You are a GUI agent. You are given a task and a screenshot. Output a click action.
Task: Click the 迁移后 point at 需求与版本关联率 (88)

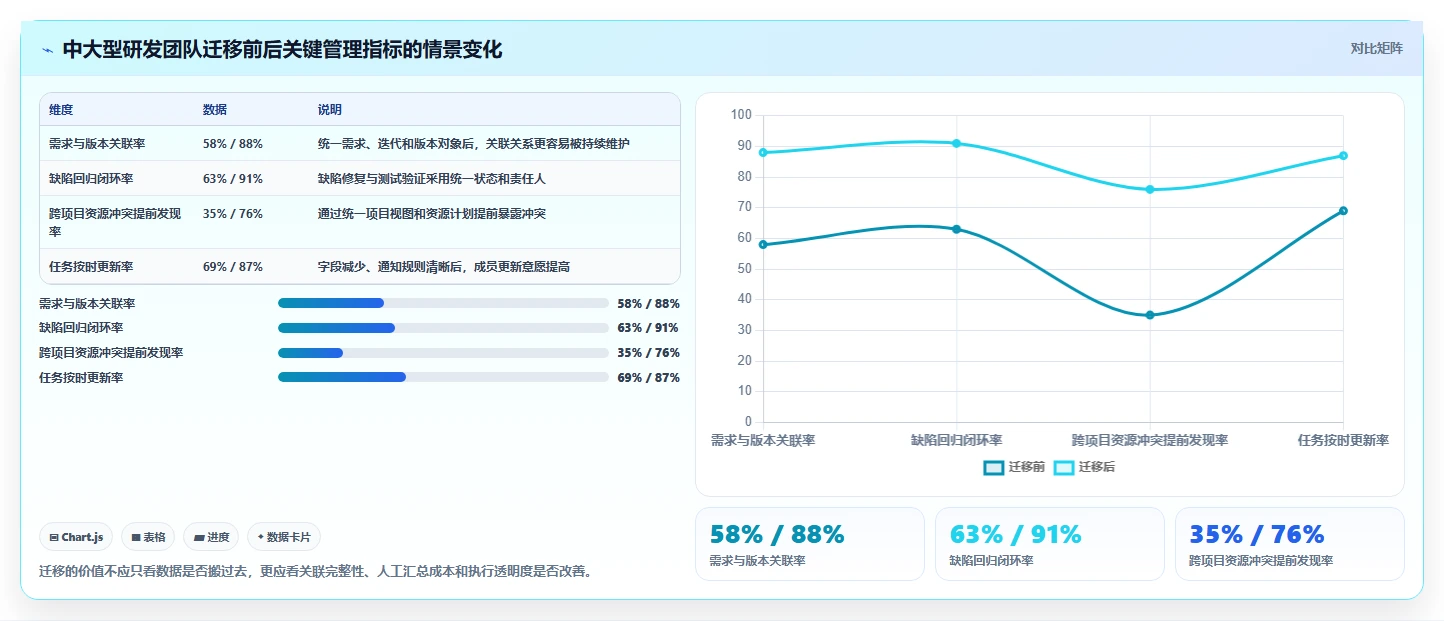(x=763, y=153)
